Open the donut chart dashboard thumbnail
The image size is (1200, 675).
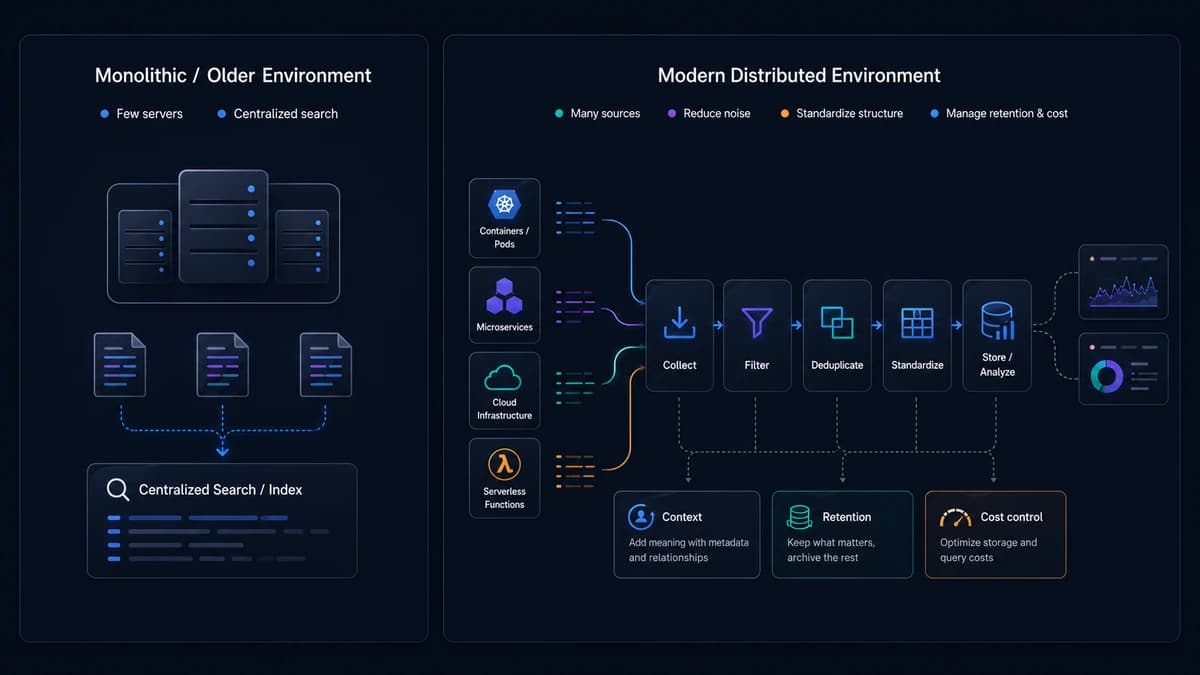1123,368
